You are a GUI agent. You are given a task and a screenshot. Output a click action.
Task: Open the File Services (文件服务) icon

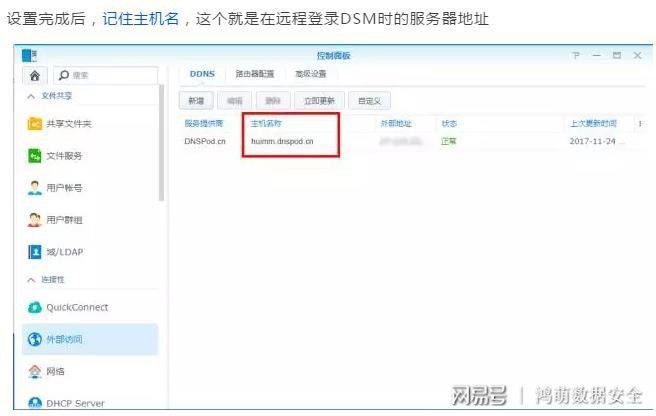click(x=34, y=156)
